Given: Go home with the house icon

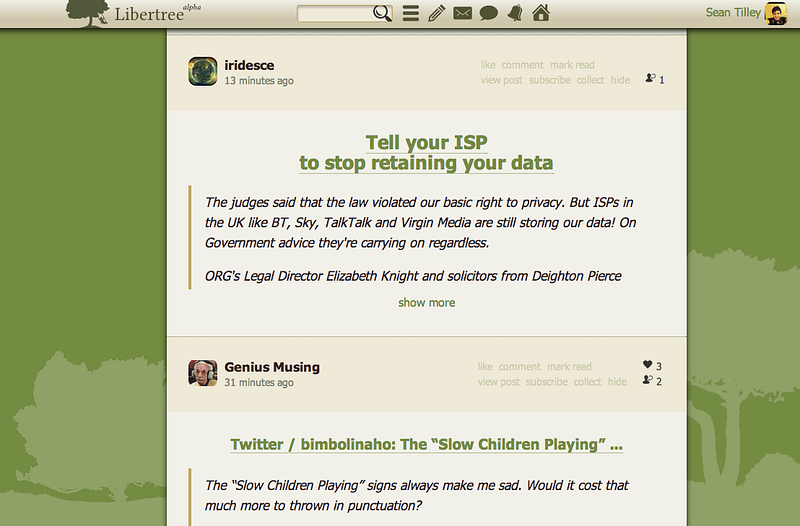Looking at the screenshot, I should pyautogui.click(x=541, y=13).
